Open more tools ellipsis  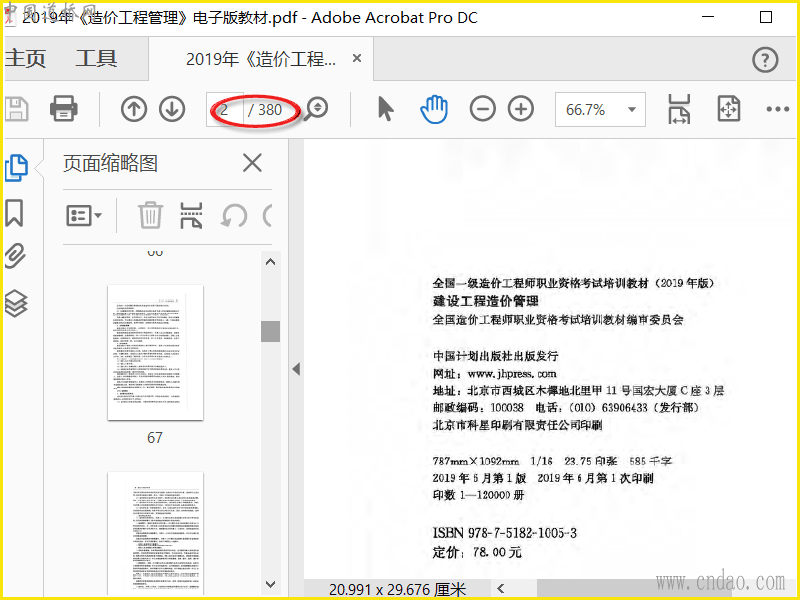pos(778,109)
